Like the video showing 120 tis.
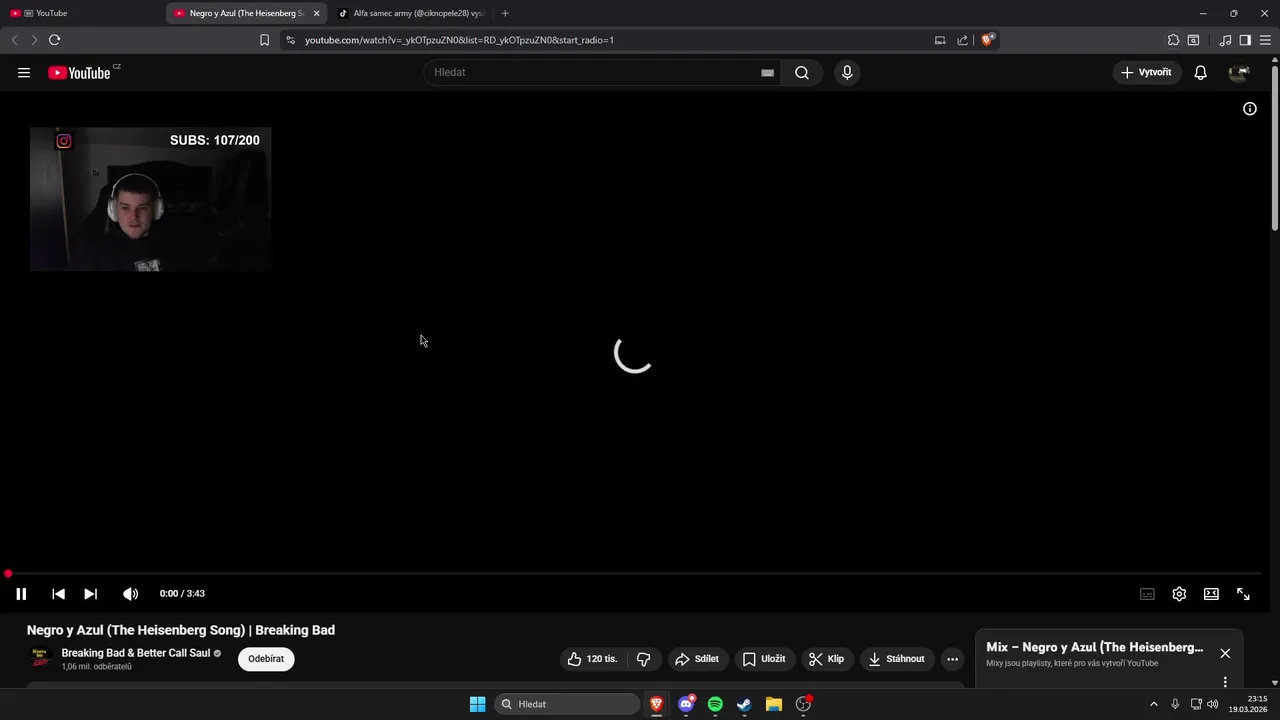This screenshot has width=1280, height=720. tap(593, 659)
